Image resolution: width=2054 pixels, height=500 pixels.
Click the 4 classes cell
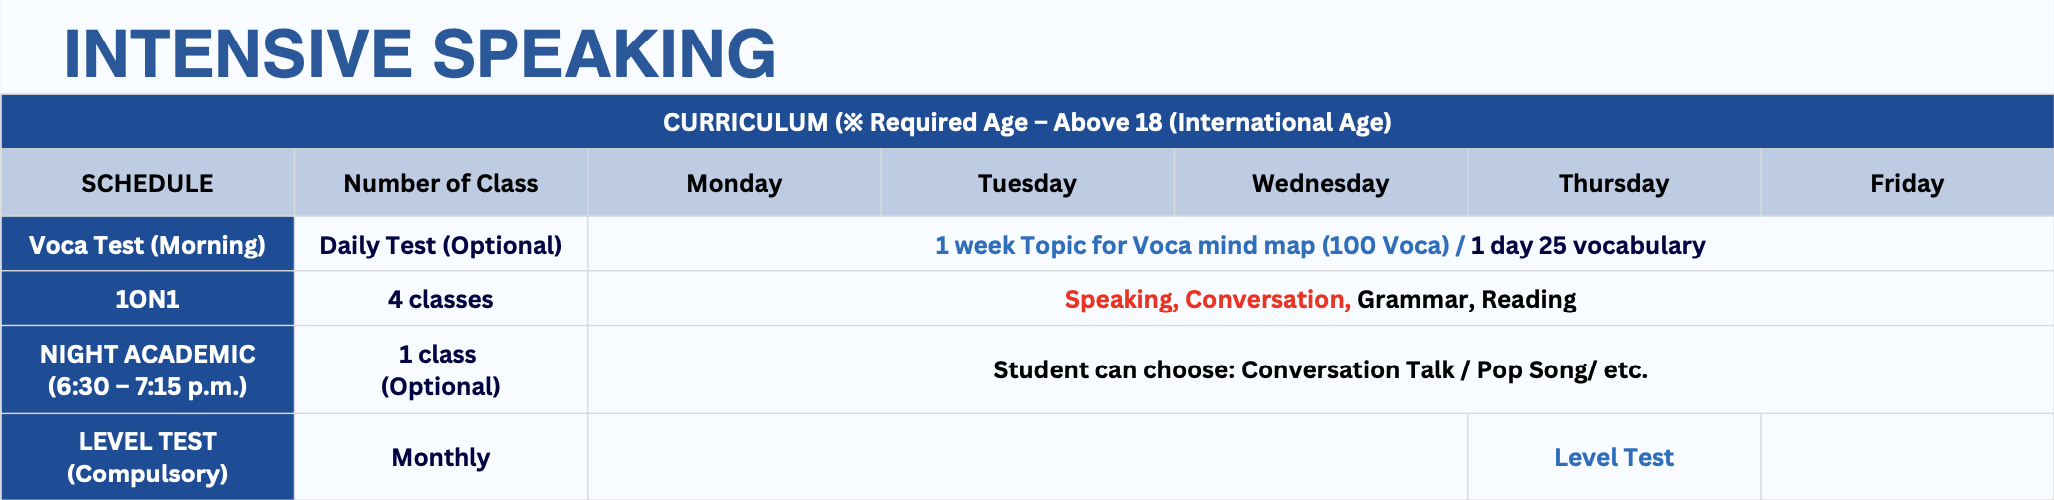[x=440, y=299]
